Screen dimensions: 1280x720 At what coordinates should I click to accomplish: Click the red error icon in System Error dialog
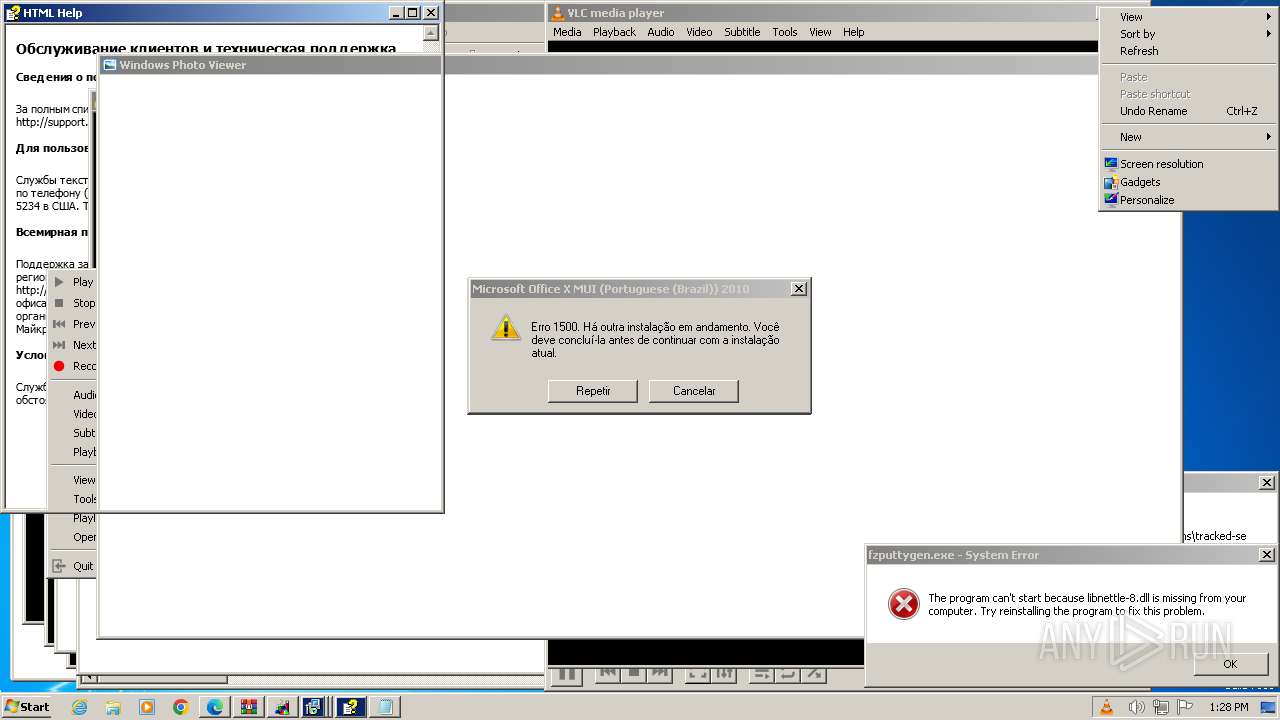pyautogui.click(x=903, y=604)
